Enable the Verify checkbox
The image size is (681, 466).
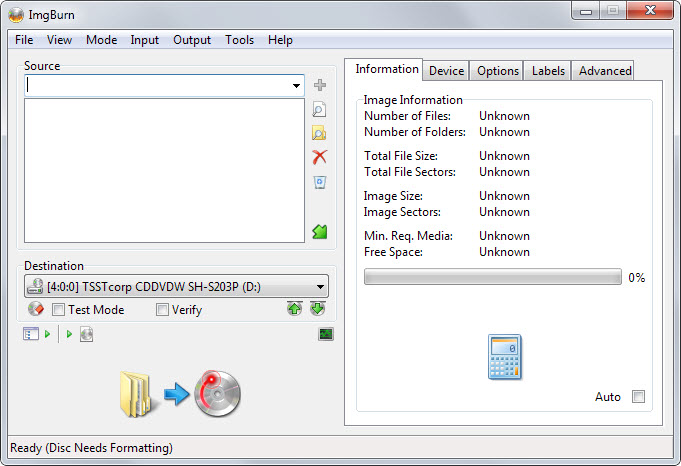(162, 310)
